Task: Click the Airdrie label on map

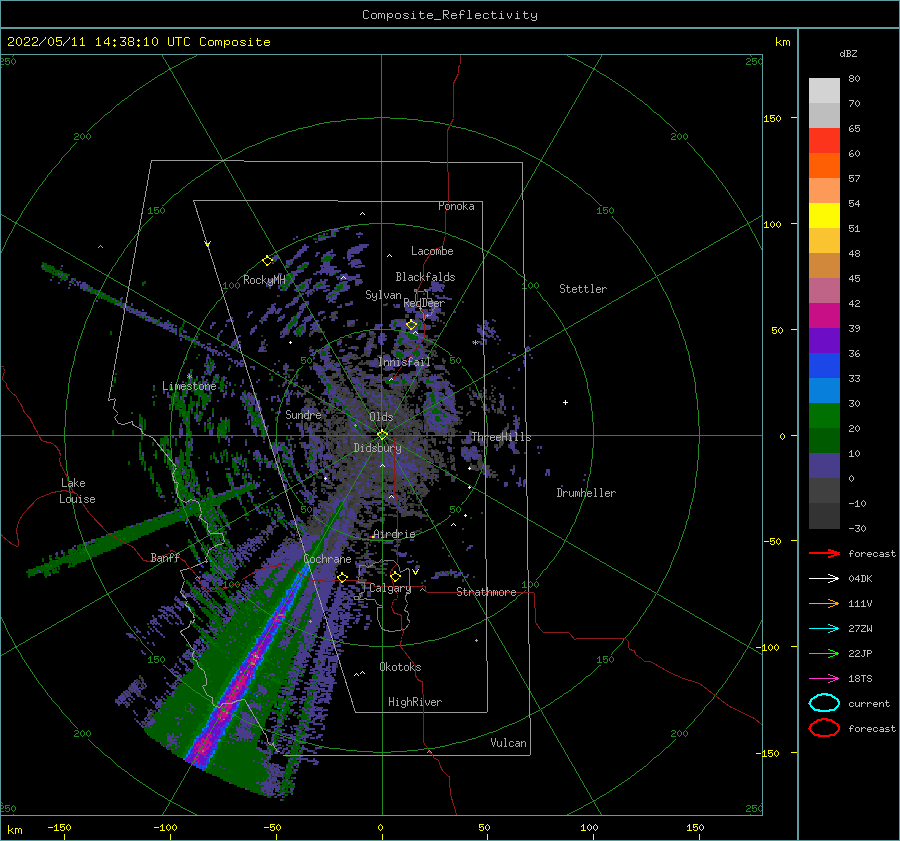Action: coord(394,534)
